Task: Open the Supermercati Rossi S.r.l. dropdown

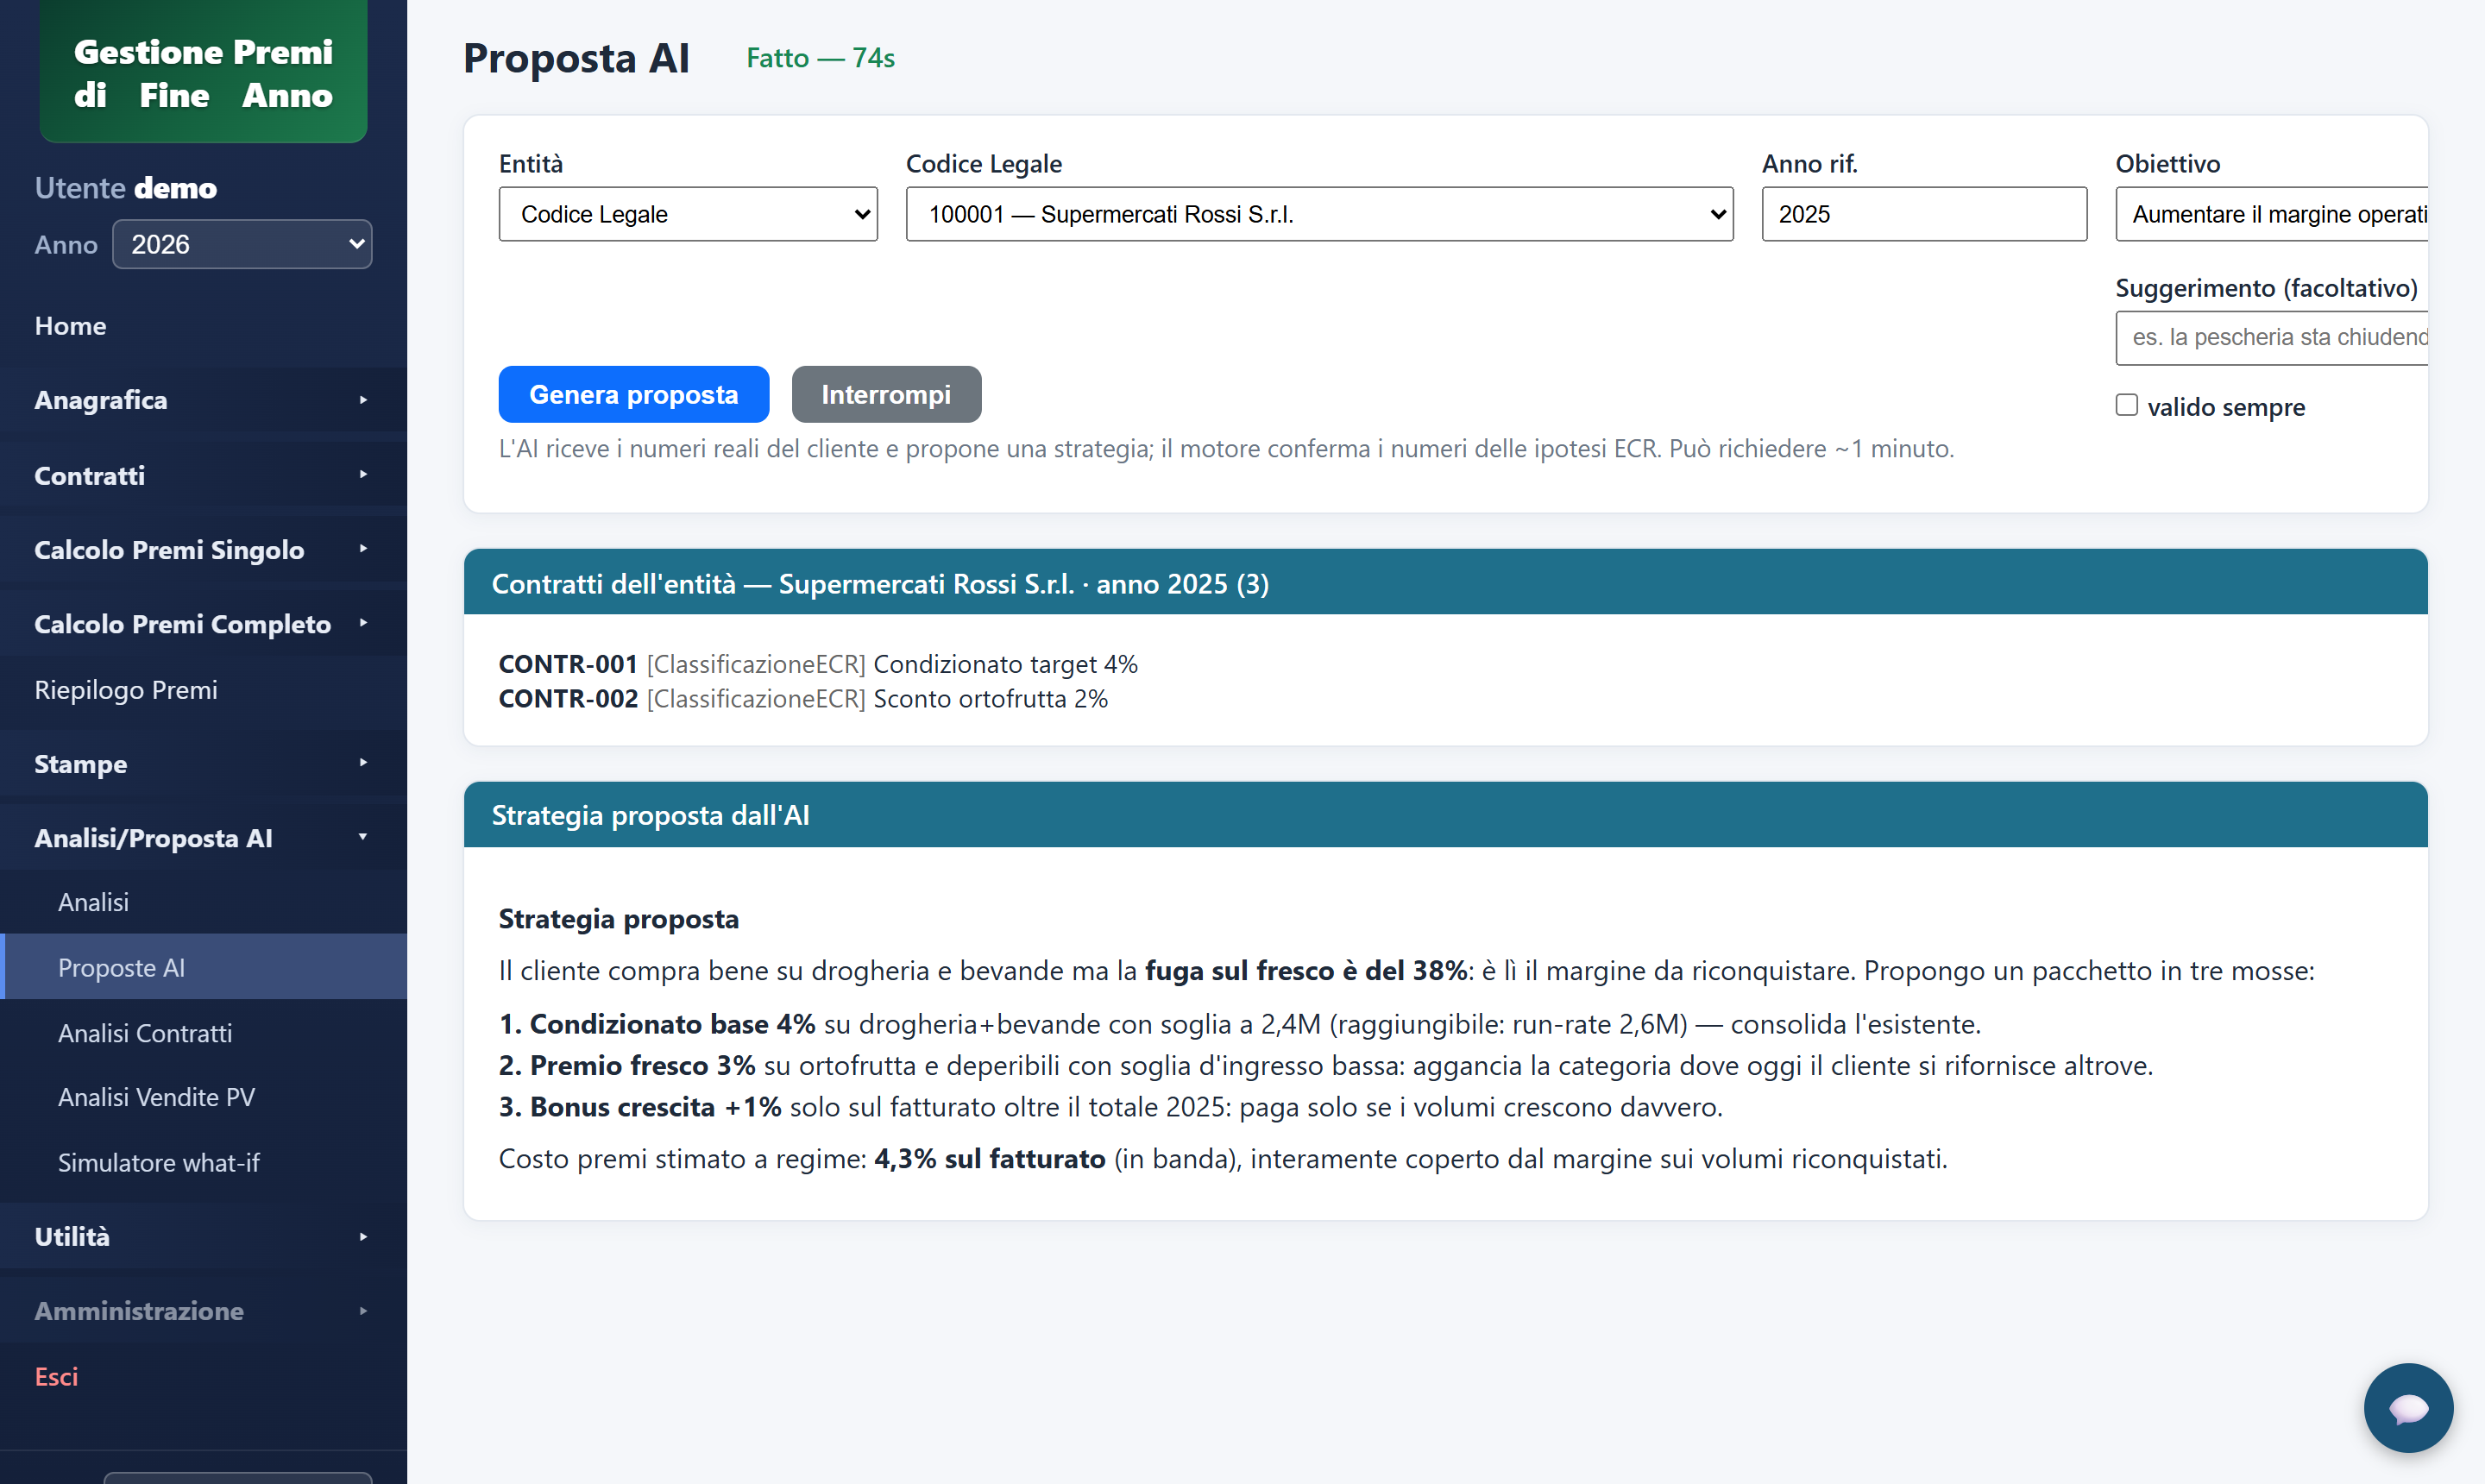Action: pos(1319,214)
